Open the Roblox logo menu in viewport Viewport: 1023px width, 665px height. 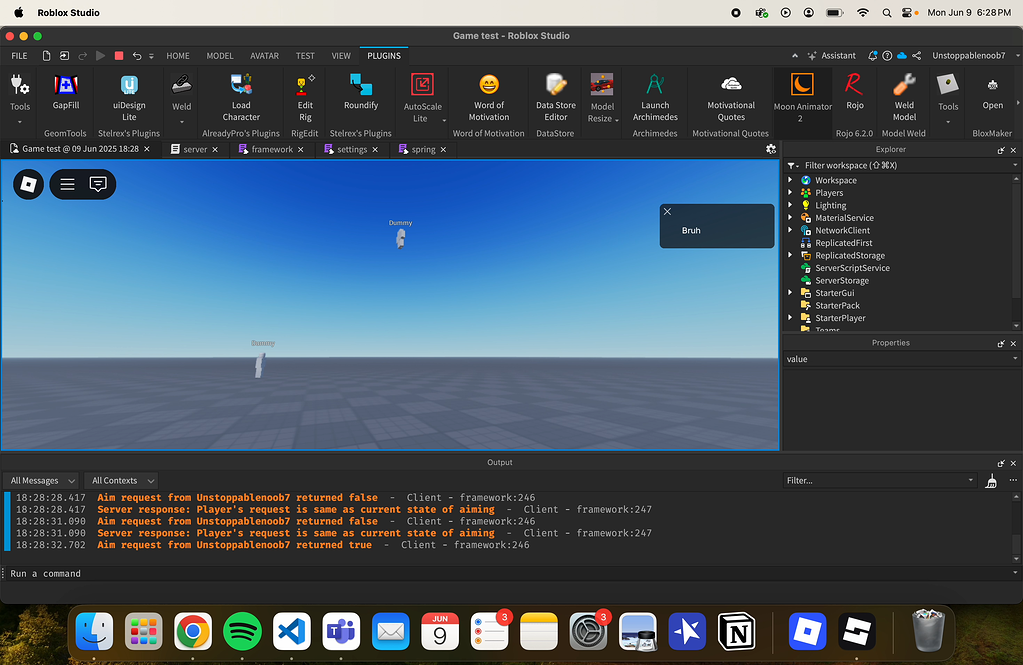point(29,185)
